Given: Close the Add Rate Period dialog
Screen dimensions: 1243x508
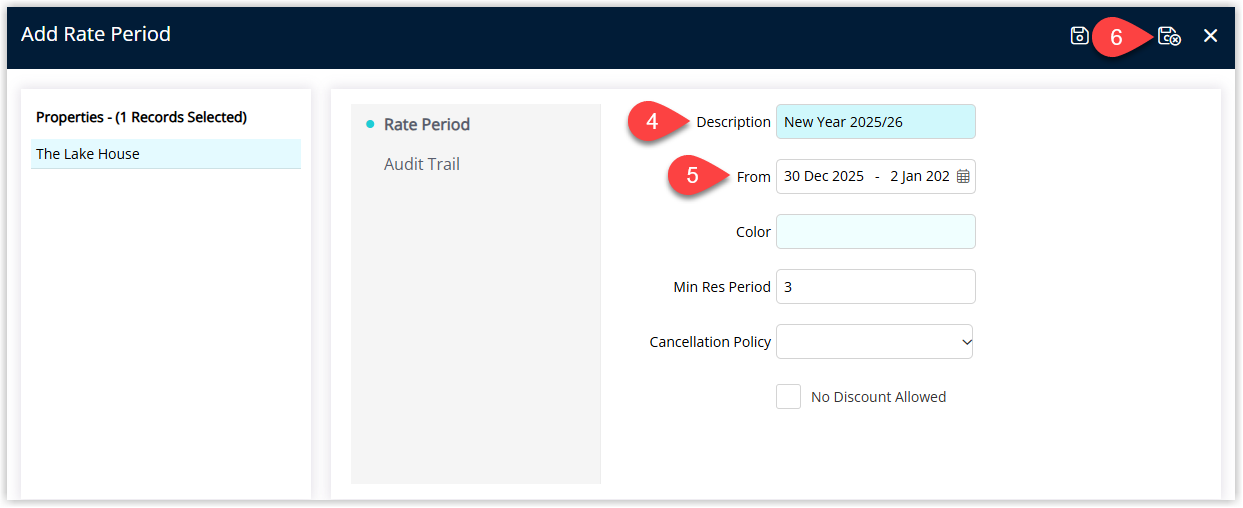Looking at the screenshot, I should point(1210,36).
